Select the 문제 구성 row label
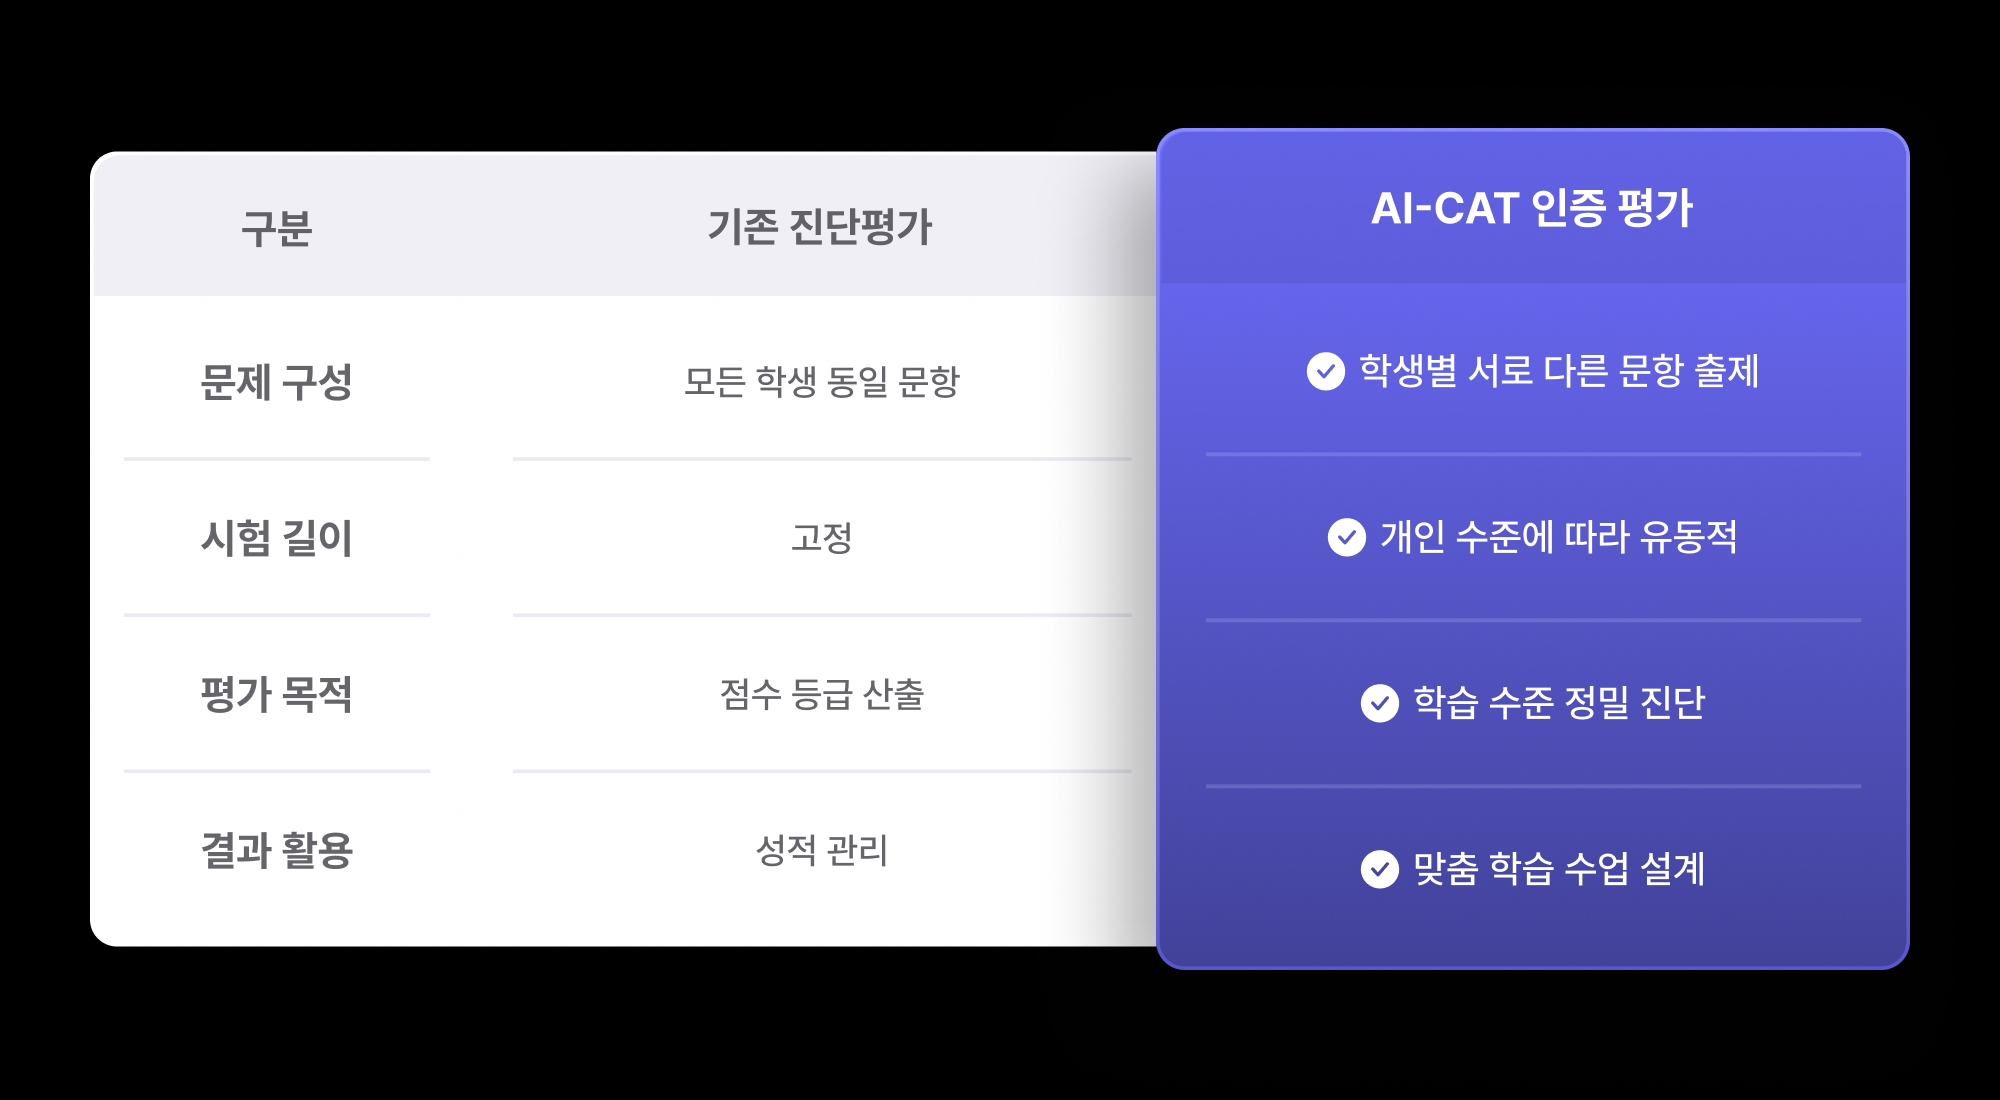Viewport: 2000px width, 1100px height. (277, 382)
